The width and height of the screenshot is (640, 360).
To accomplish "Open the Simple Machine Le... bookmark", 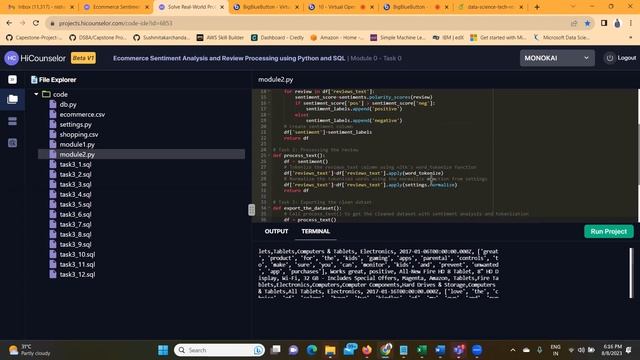I will pos(398,38).
